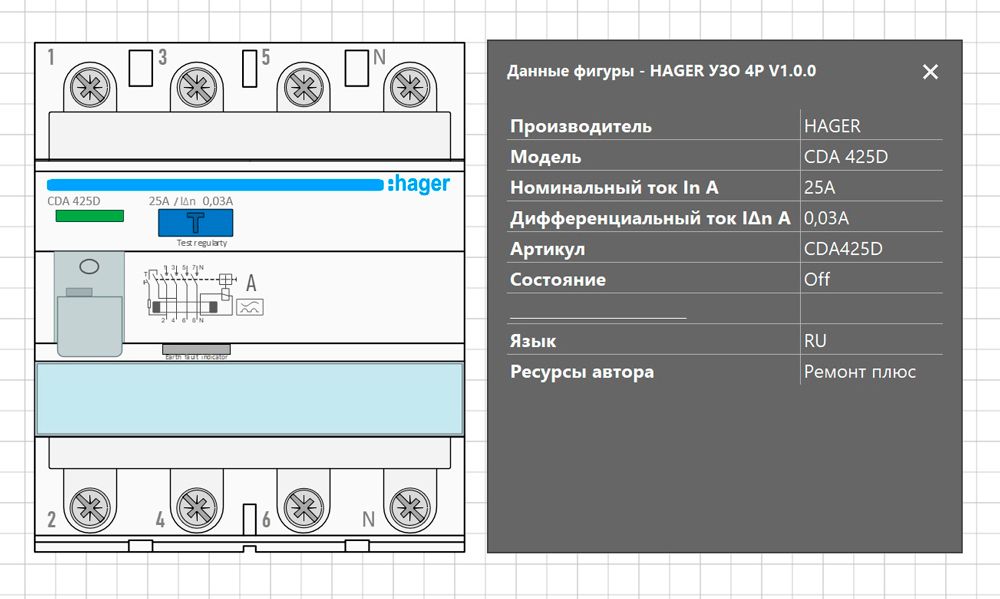1000x599 pixels.
Task: Click the 'Test regularly' caption
Action: [x=202, y=243]
